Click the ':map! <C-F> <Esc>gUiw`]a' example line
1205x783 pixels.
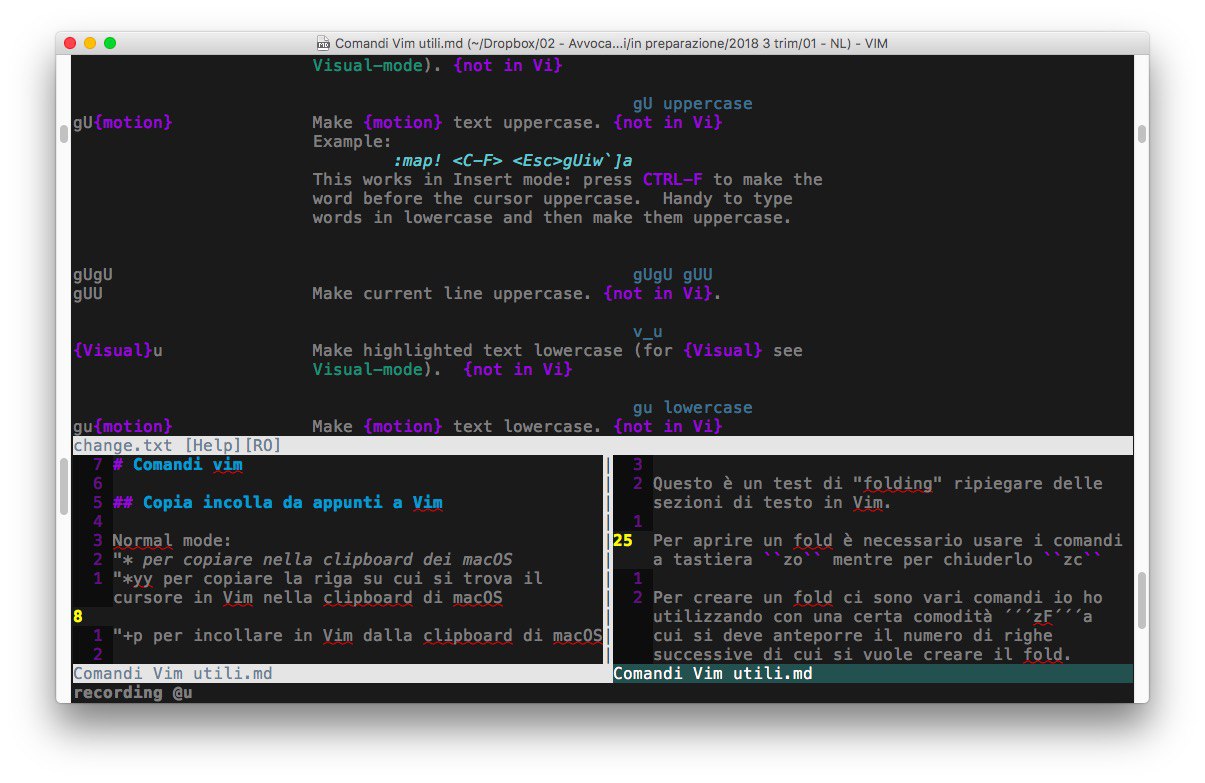tap(513, 161)
